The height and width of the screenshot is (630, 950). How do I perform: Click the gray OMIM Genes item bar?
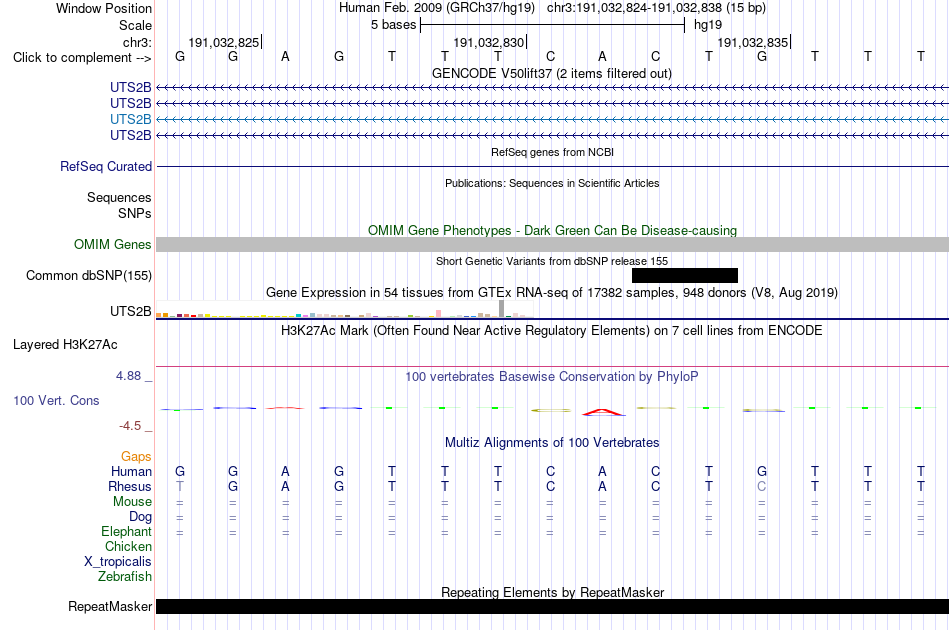(x=552, y=244)
